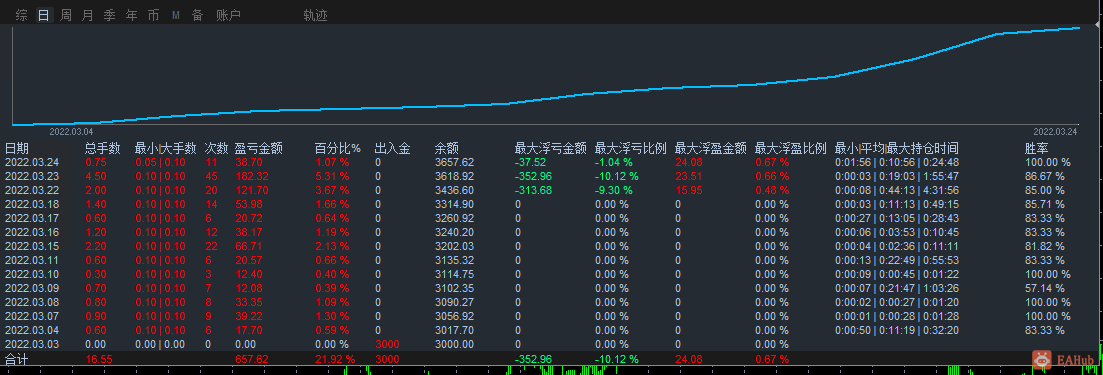
Task: Click the 2022.03.18 date cell
Action: click(x=32, y=204)
